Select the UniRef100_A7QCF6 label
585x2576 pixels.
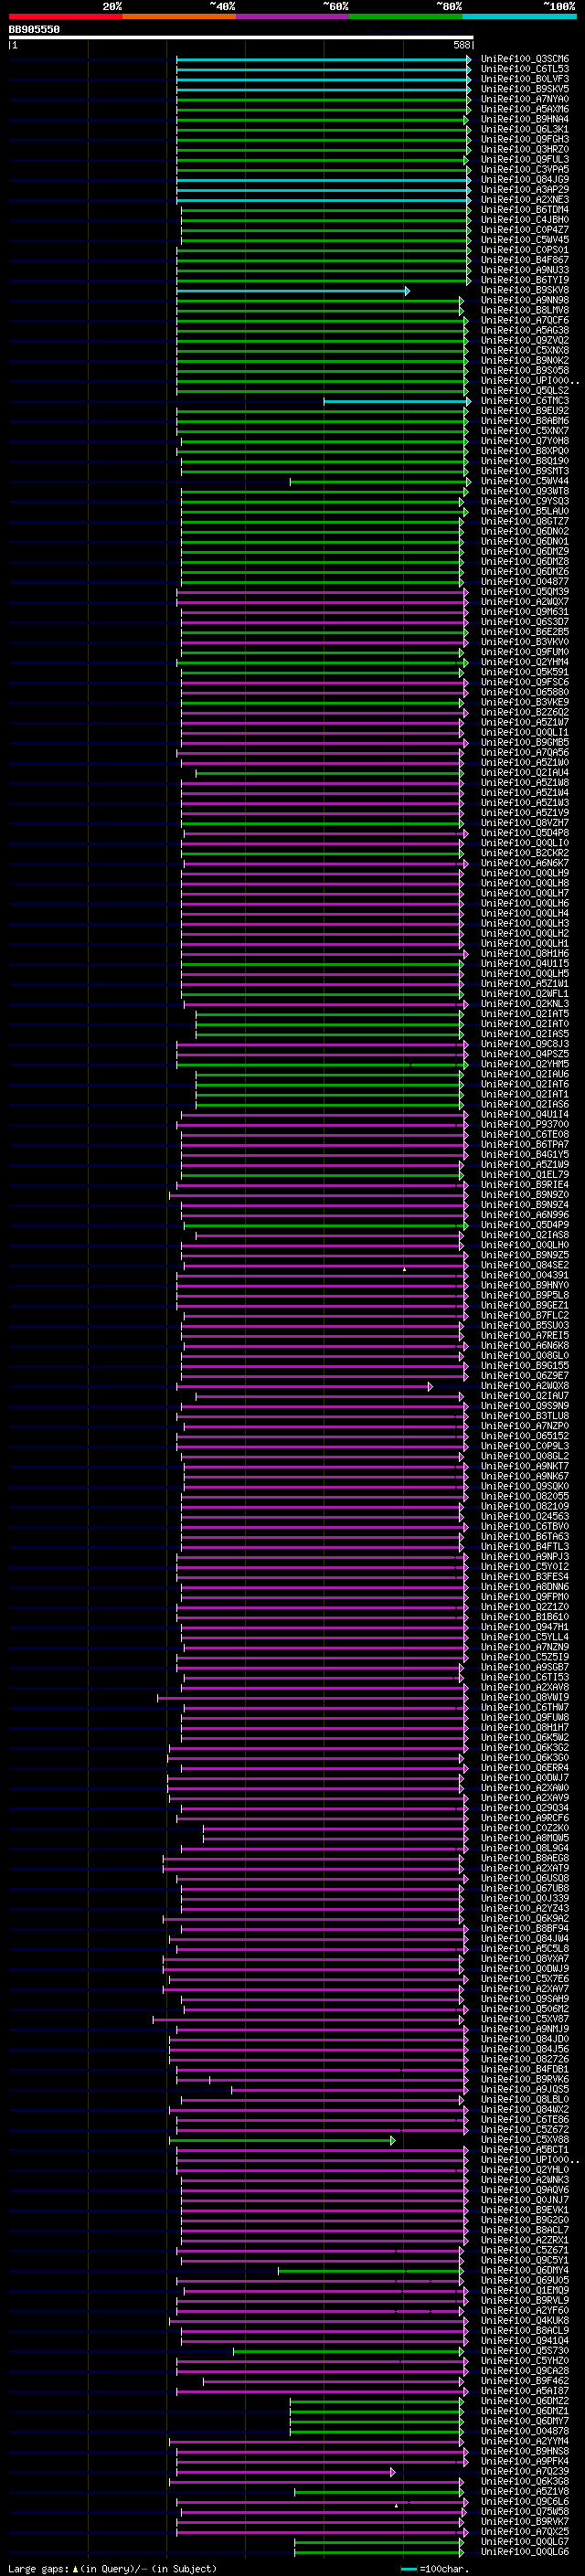[x=525, y=320]
